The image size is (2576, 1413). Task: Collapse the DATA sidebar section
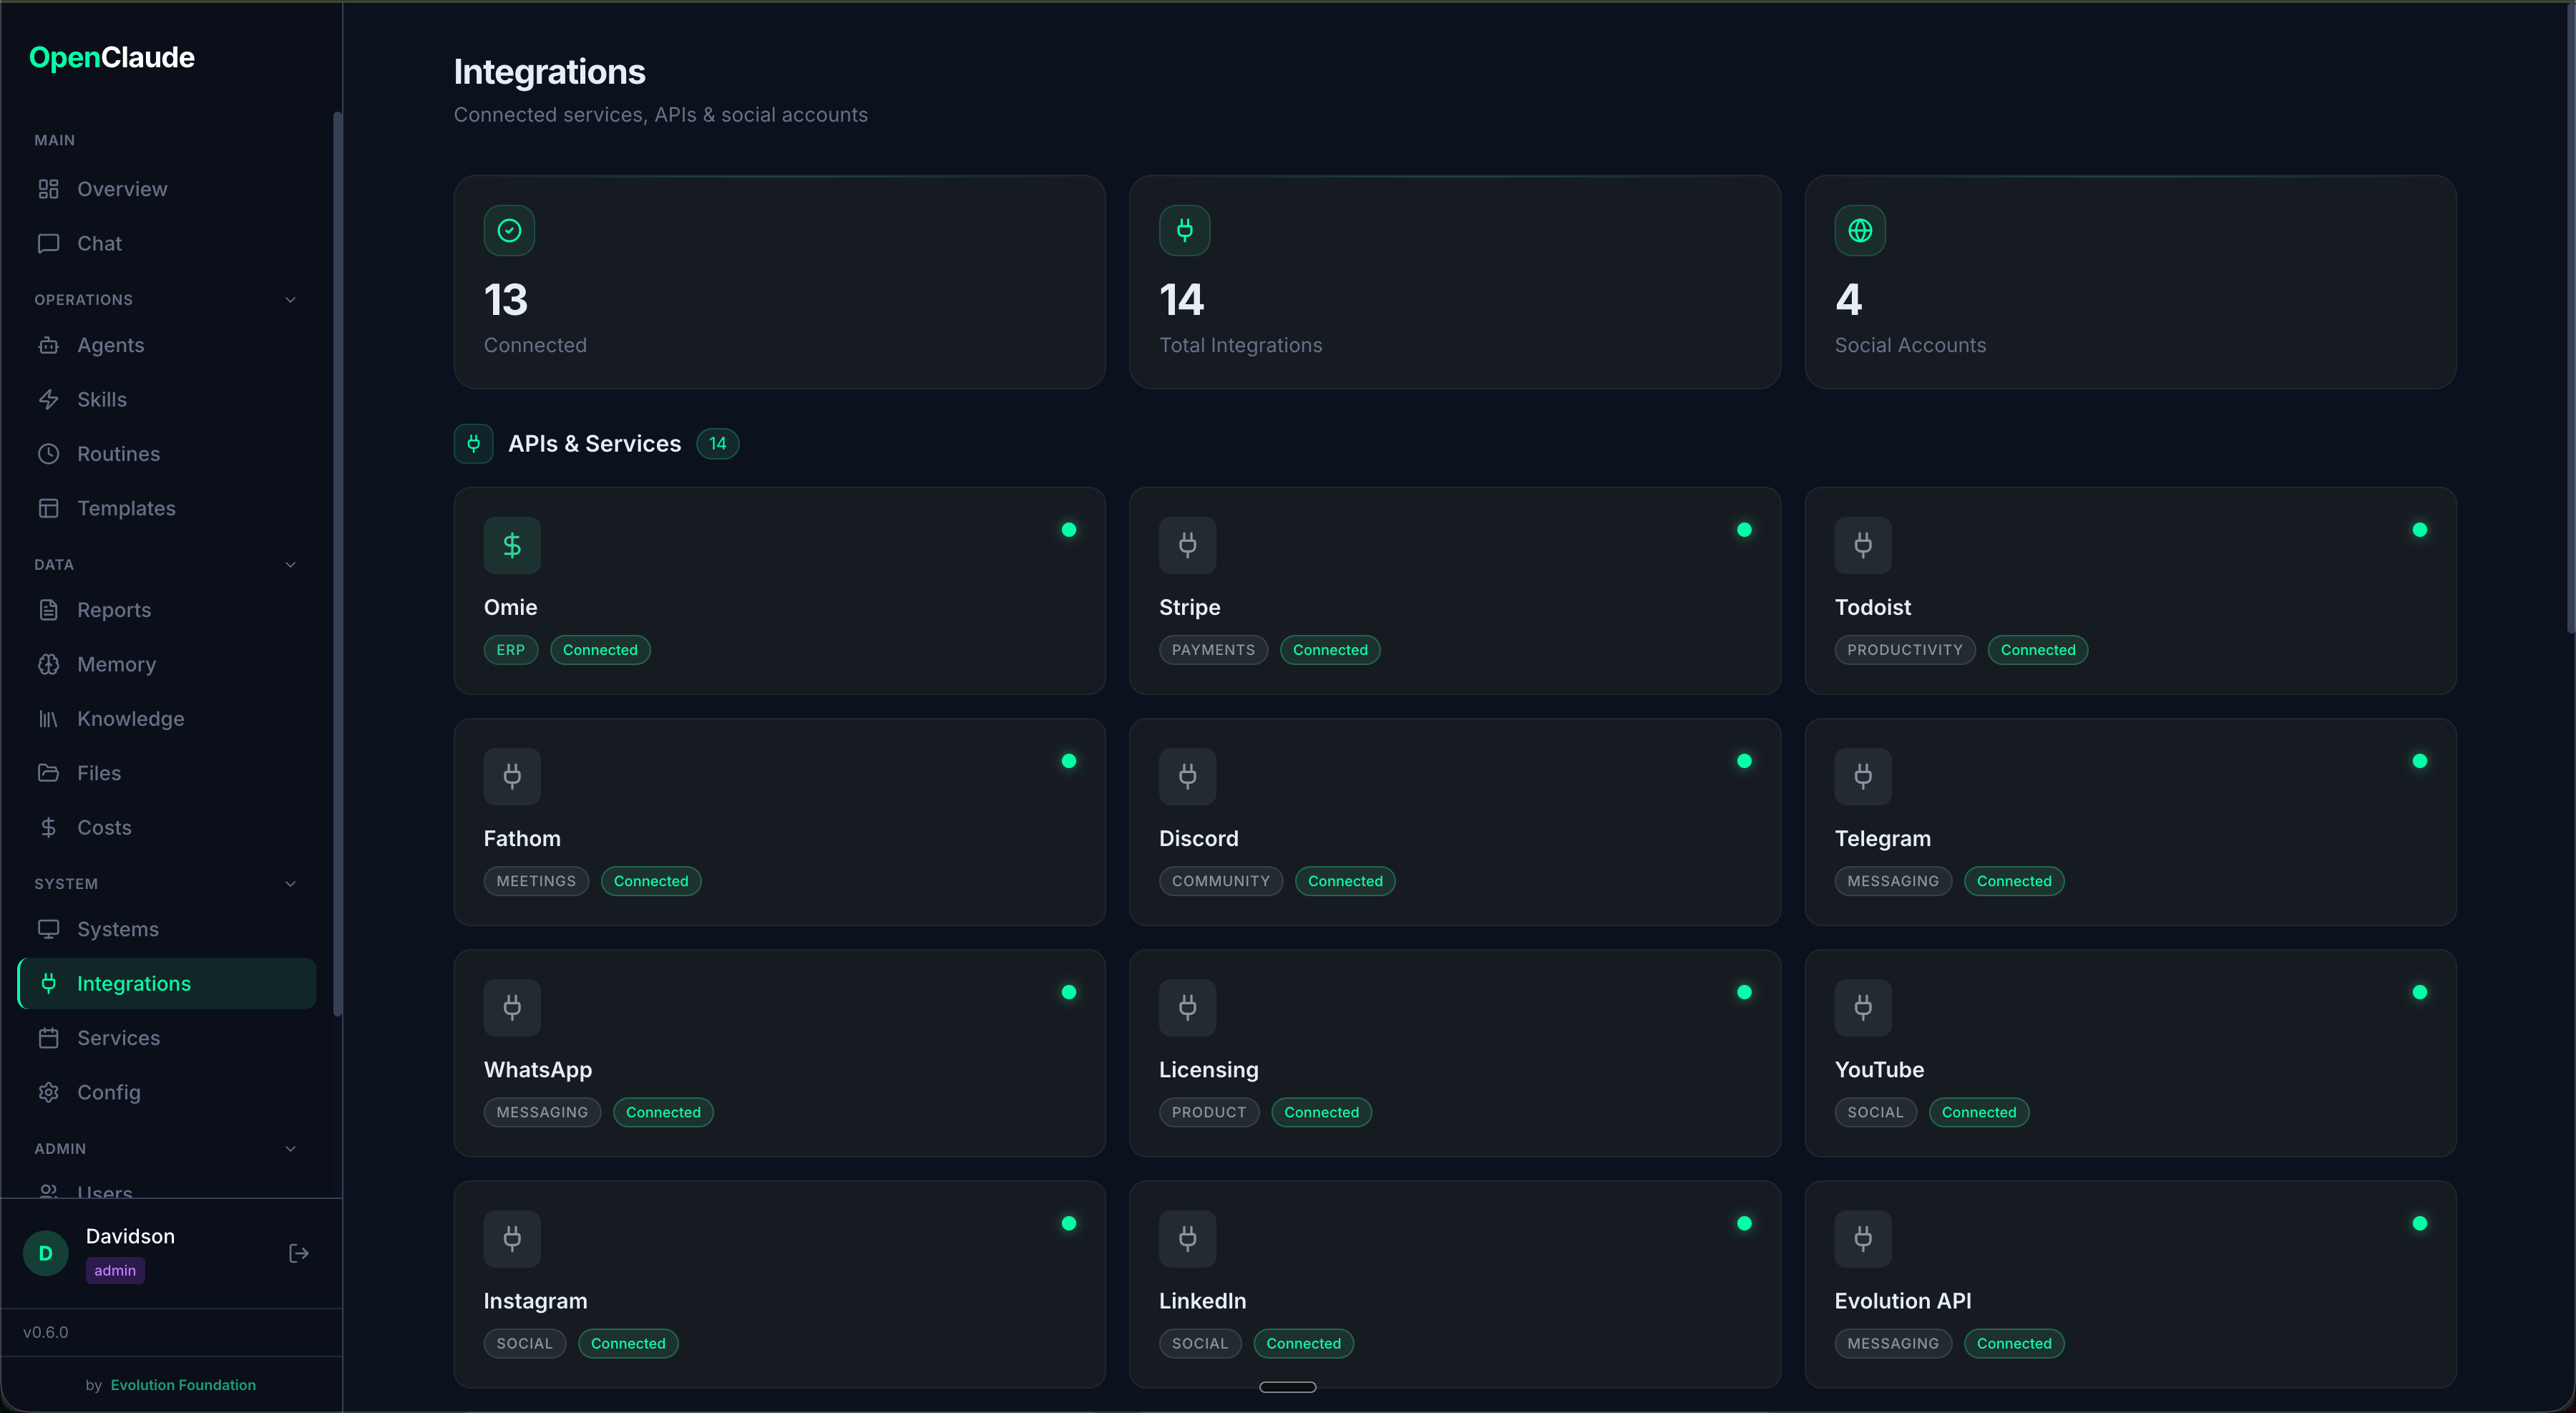pyautogui.click(x=290, y=564)
